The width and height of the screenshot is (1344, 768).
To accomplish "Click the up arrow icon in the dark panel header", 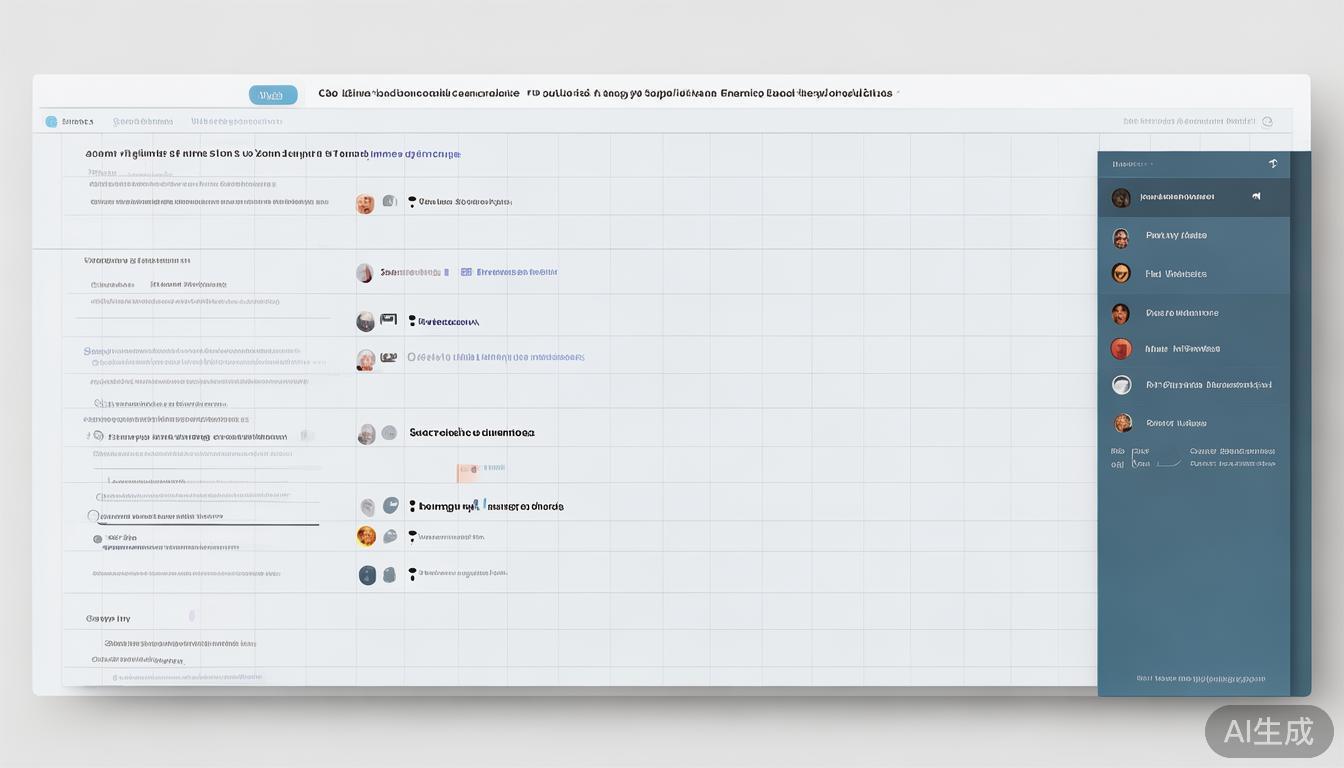I will tap(1273, 163).
